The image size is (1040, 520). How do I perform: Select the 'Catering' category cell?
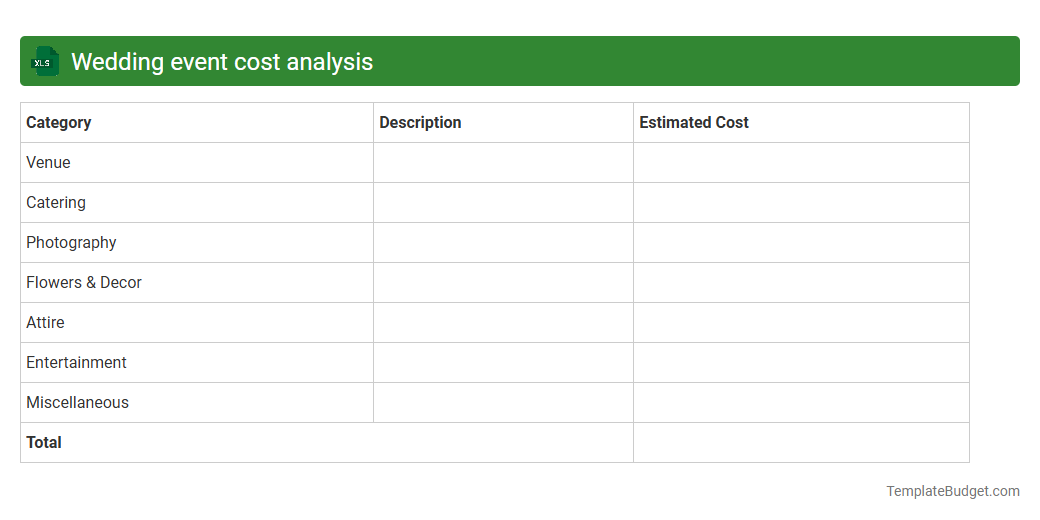[x=197, y=202]
